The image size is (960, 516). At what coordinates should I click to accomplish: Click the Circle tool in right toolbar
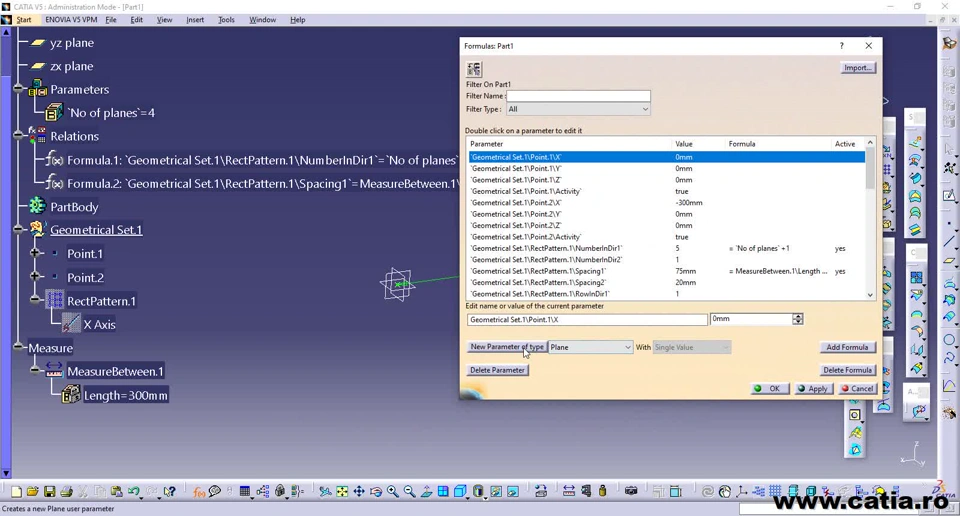949,339
